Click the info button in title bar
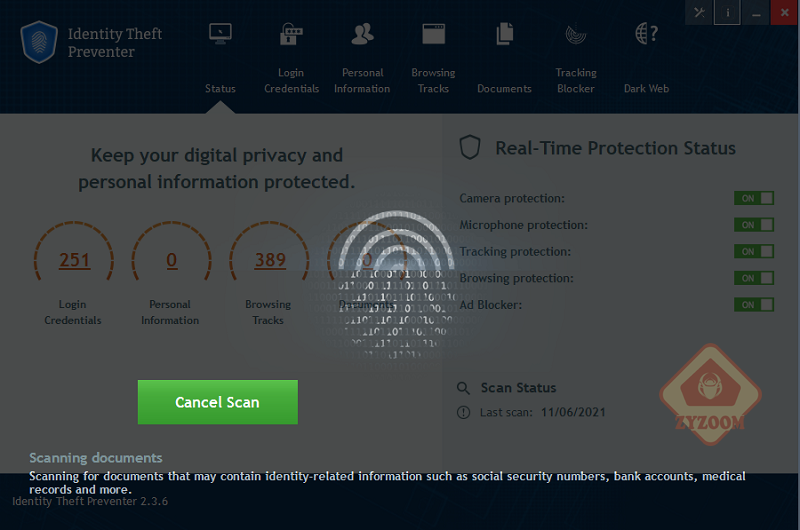Screen dimensions: 800x530 [x=728, y=12]
